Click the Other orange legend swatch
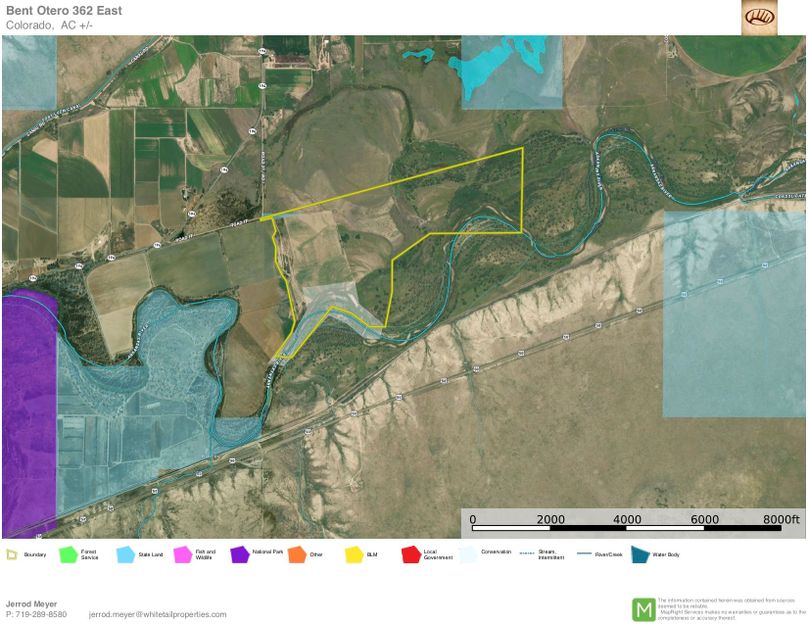This screenshot has width=808, height=624. pyautogui.click(x=296, y=553)
